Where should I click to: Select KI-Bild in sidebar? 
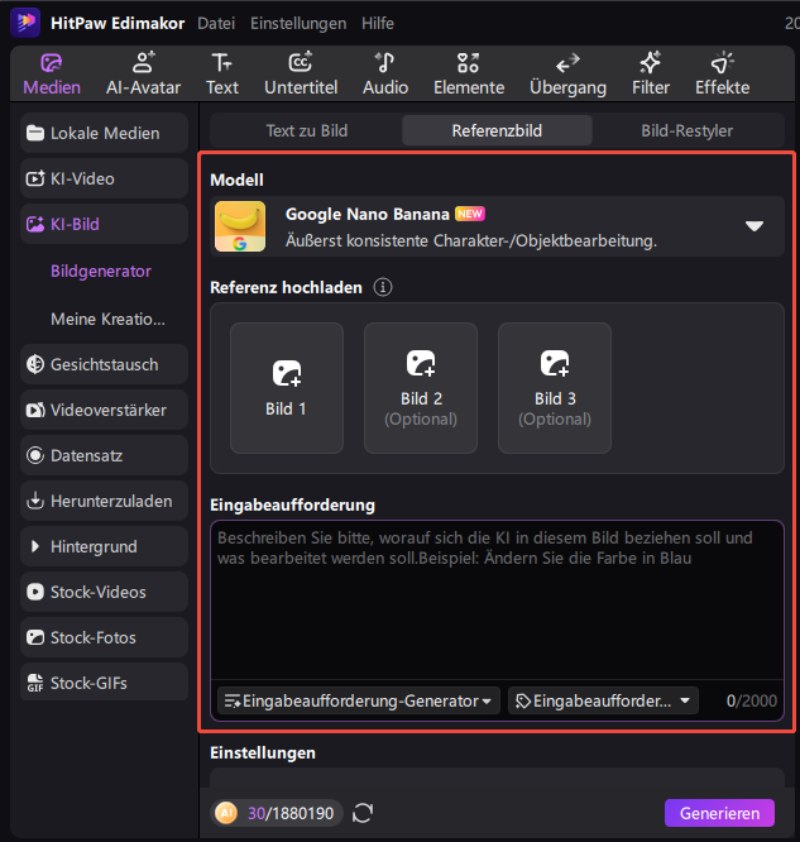click(104, 224)
